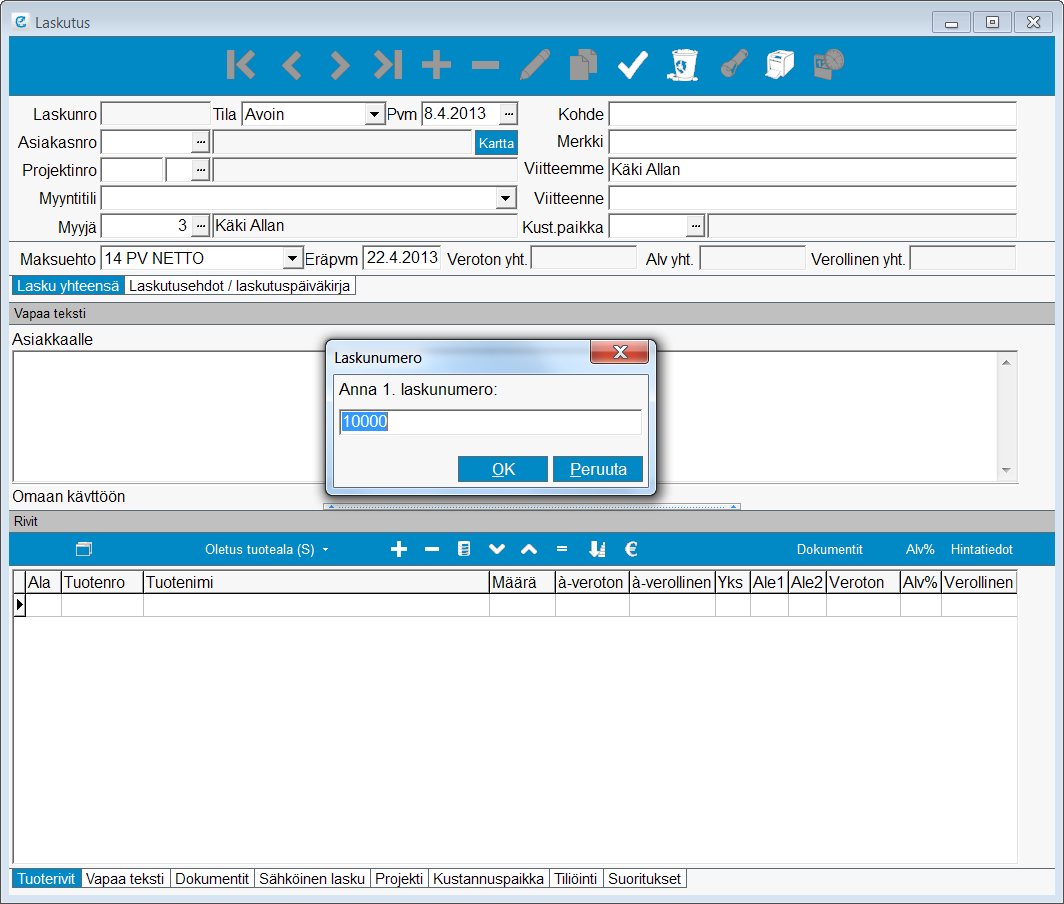Go to next invoice record
Screen dimensions: 1064x904
pos(339,65)
